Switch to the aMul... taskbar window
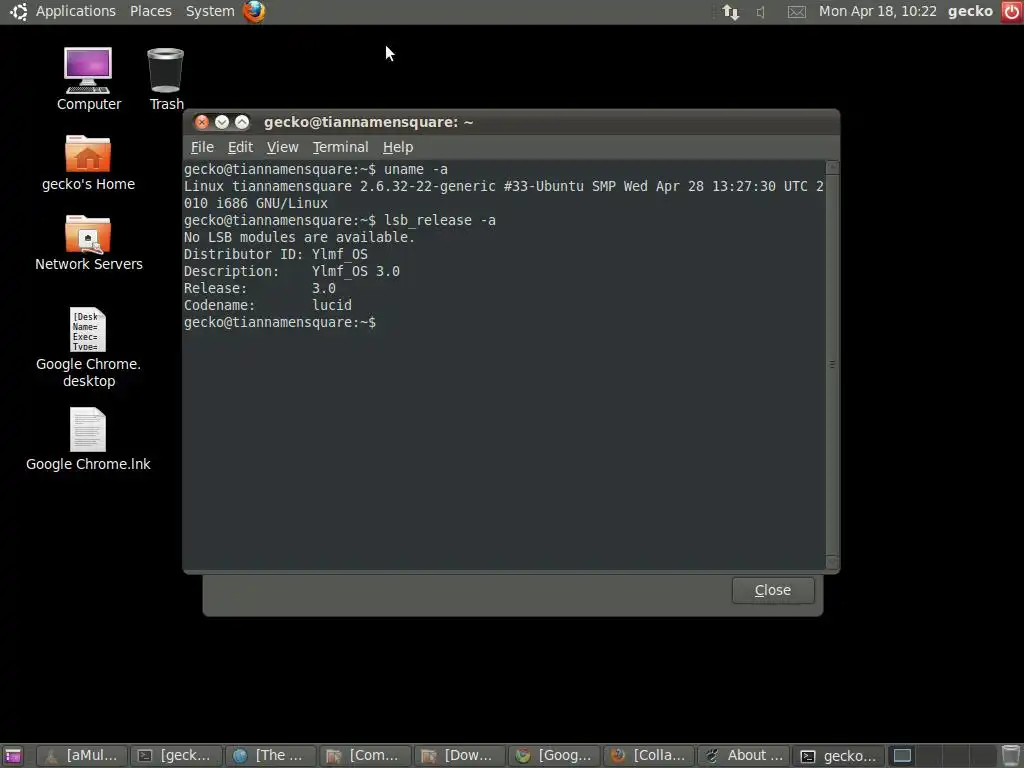 pos(82,756)
